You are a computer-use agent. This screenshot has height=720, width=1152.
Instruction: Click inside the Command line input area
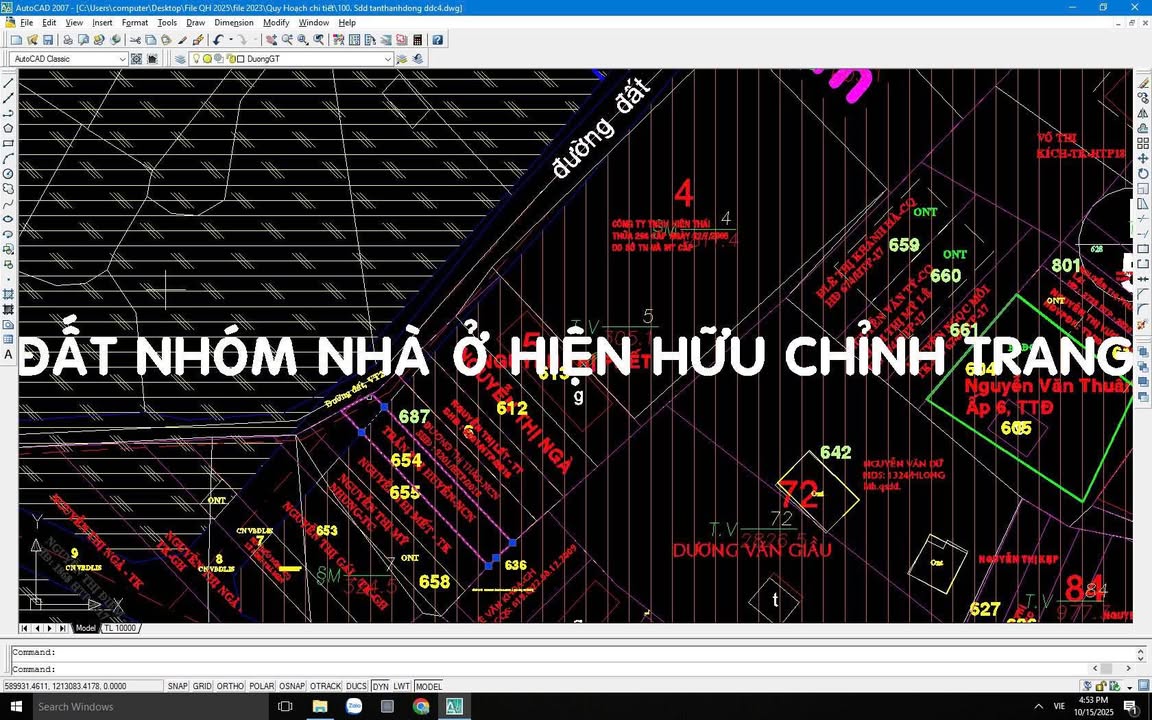coord(400,668)
